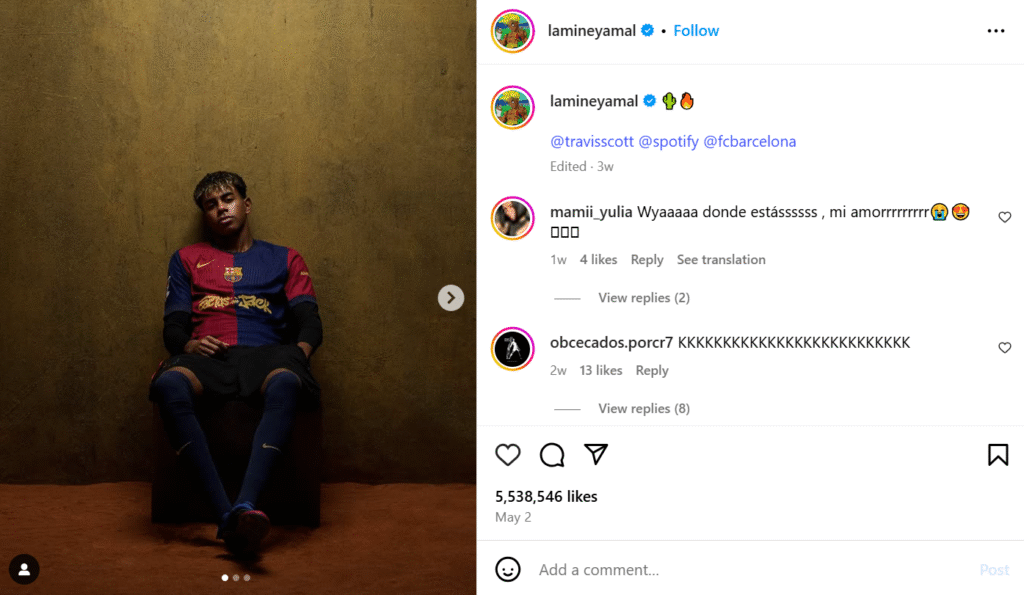Like the post with heart icon
Screen dimensions: 1024x595
(508, 455)
